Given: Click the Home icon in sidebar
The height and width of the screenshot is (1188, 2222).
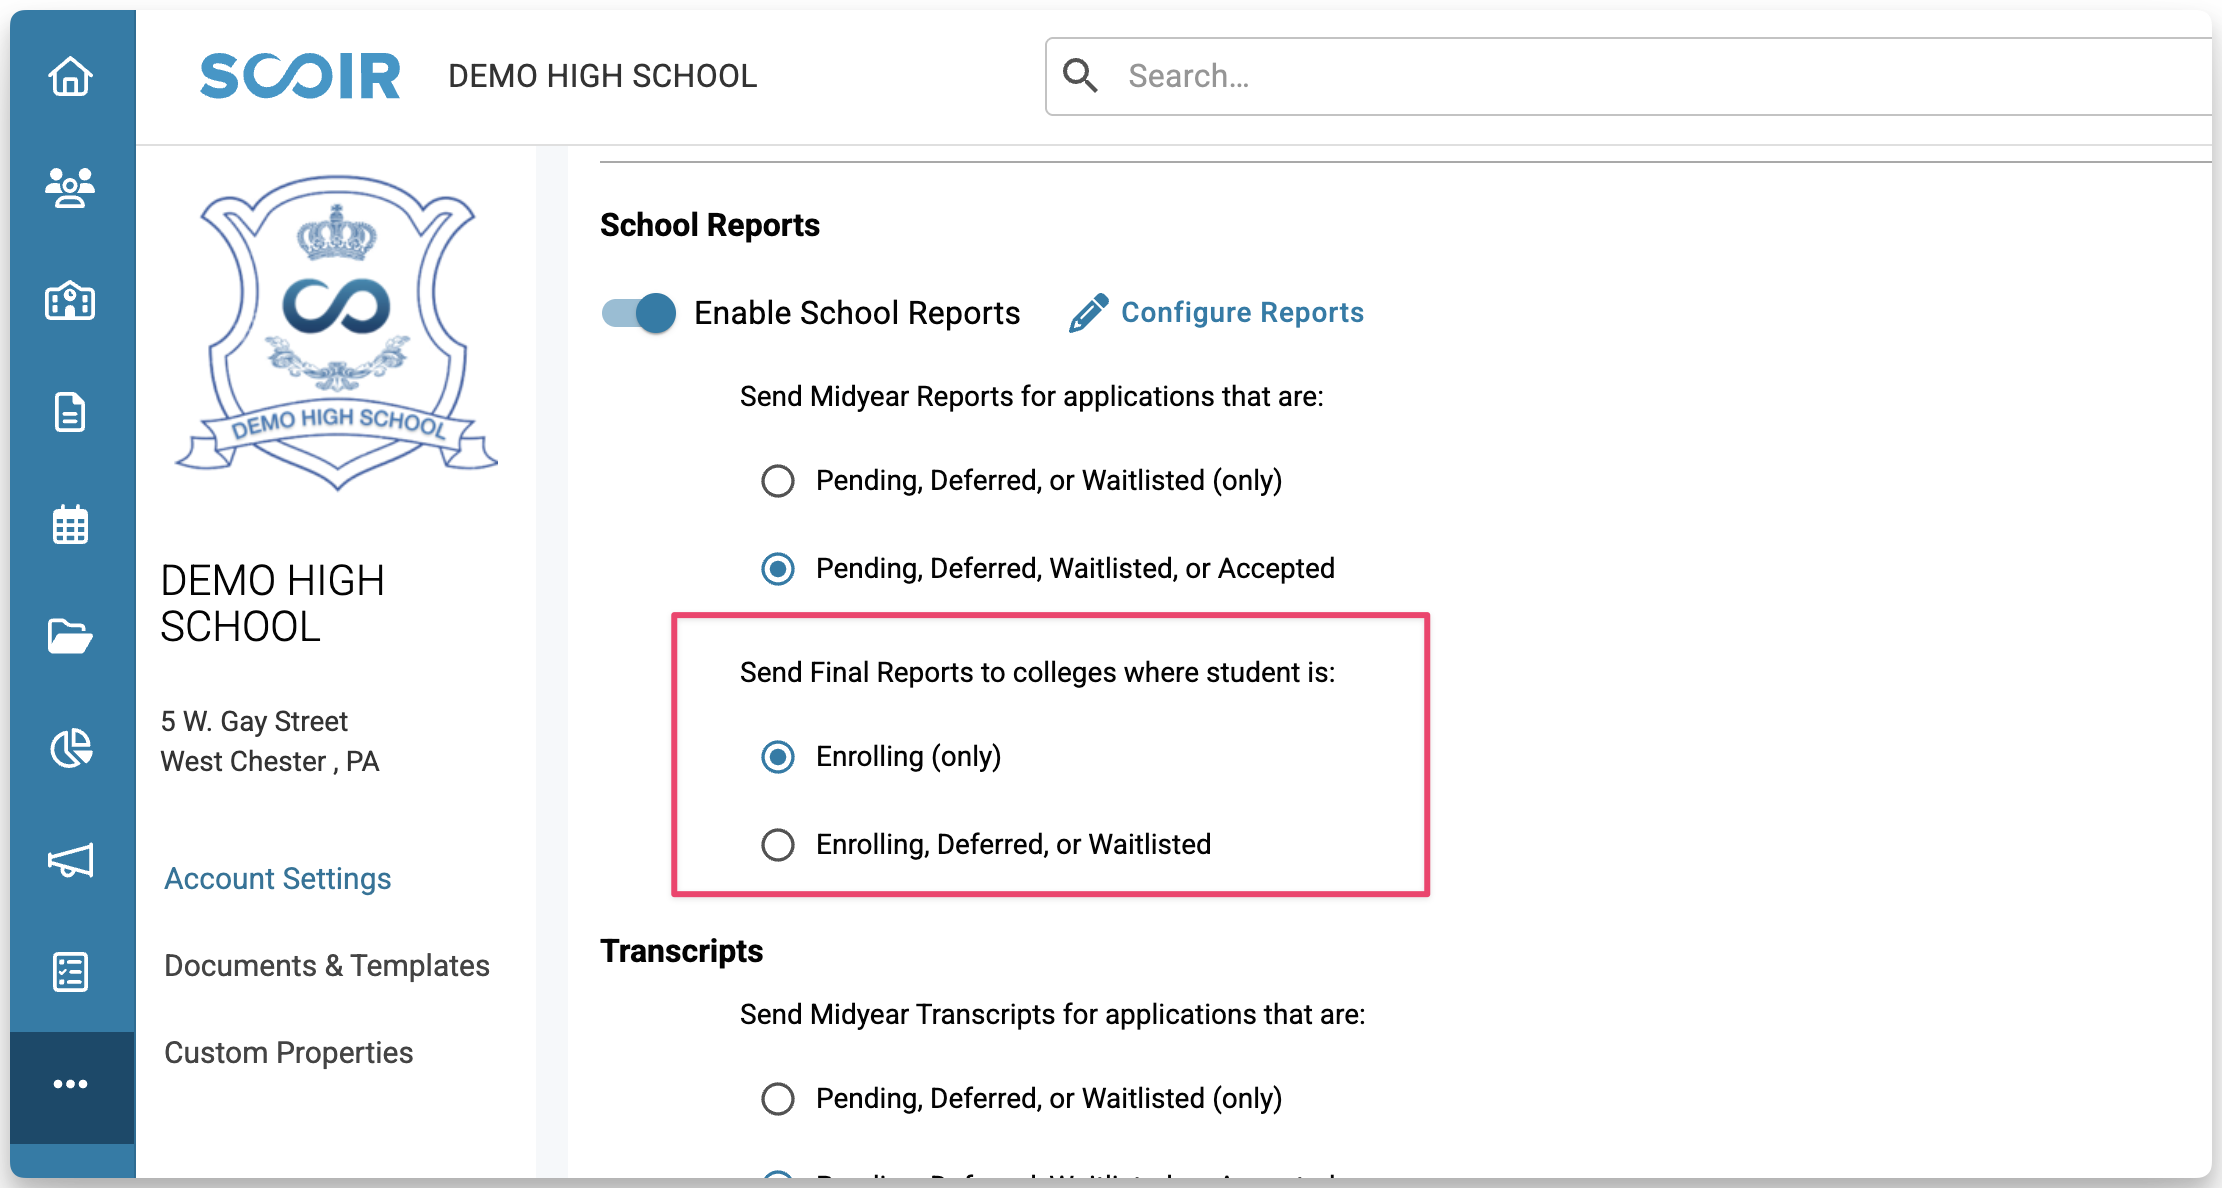Looking at the screenshot, I should pos(70,76).
